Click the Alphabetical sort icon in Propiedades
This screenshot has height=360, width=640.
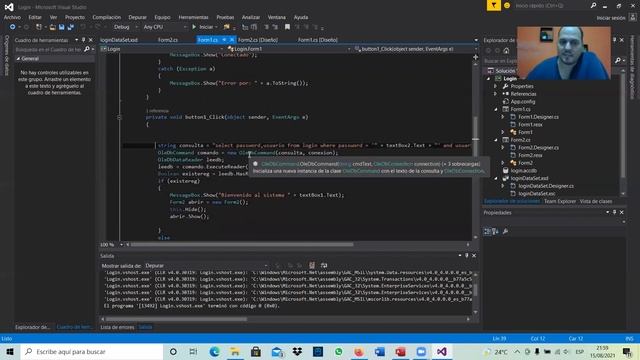coord(496,231)
